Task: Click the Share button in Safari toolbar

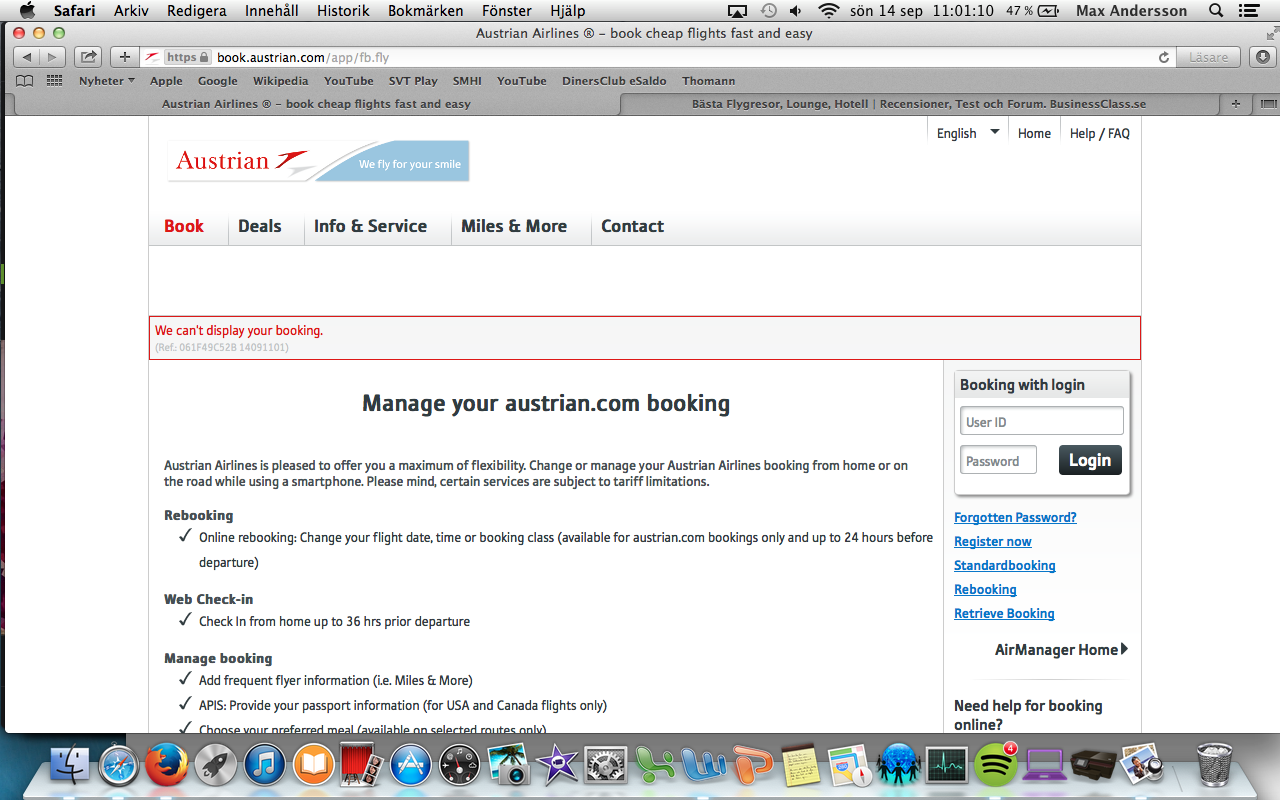Action: coord(89,57)
